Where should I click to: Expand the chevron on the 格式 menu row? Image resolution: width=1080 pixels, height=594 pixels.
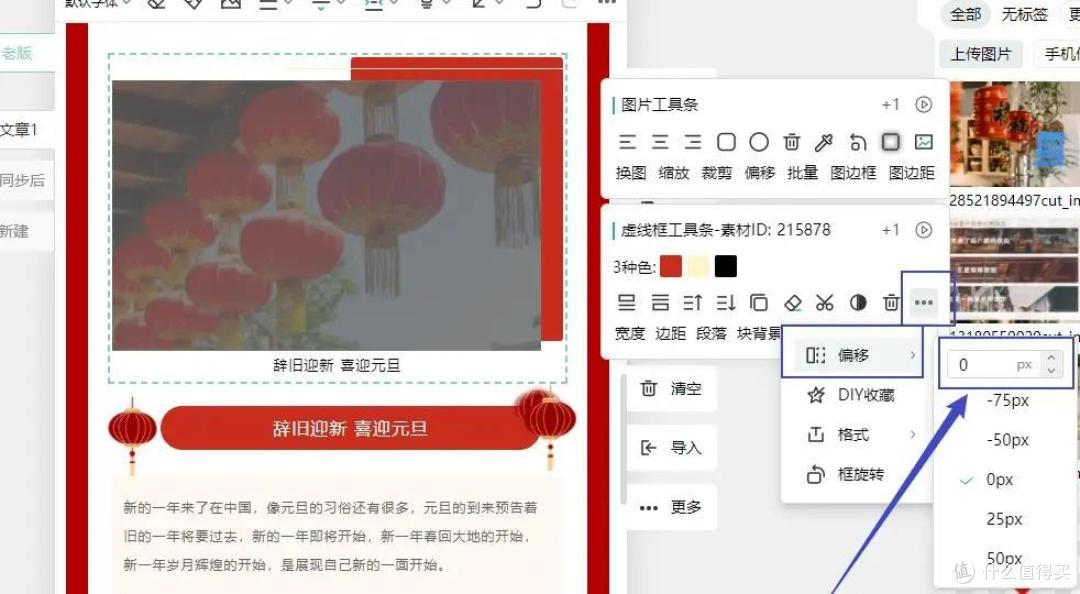913,434
